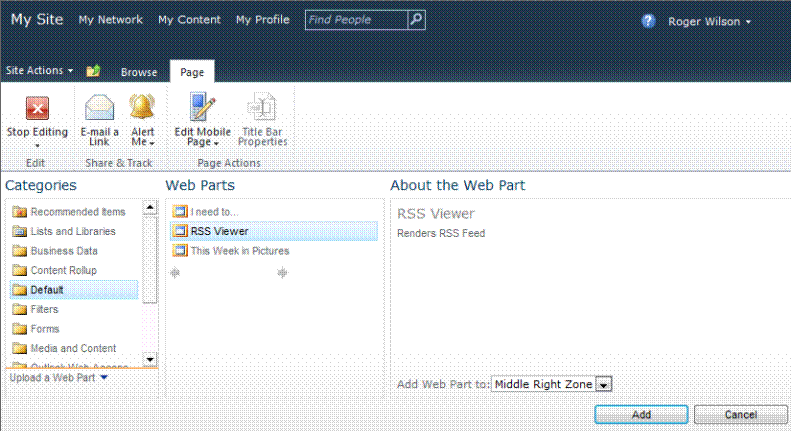Image resolution: width=793 pixels, height=432 pixels.
Task: Click the Alert Me bell icon
Action: pyautogui.click(x=142, y=107)
